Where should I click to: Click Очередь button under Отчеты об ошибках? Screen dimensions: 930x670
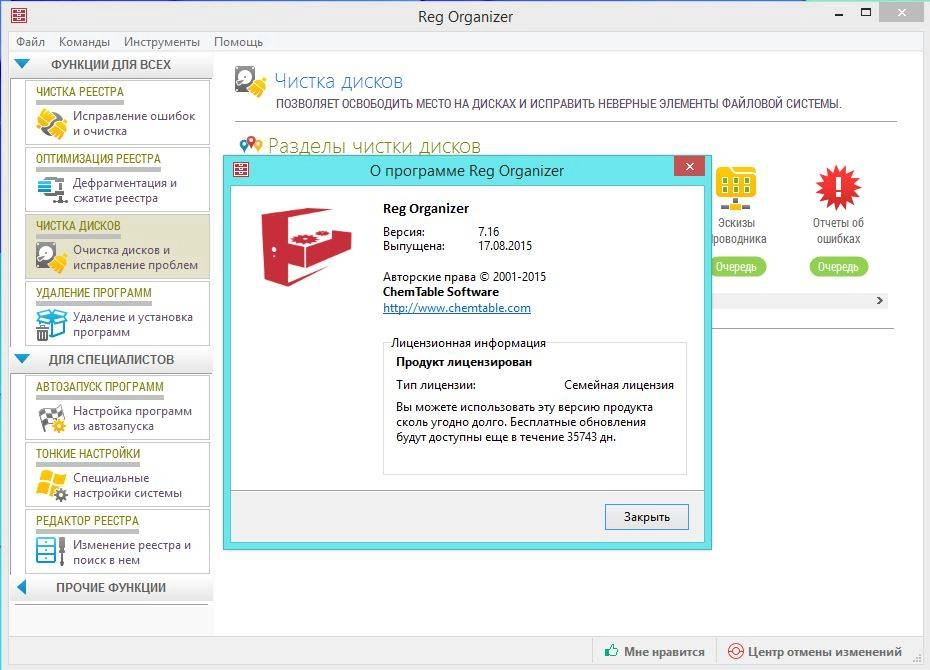pos(838,267)
